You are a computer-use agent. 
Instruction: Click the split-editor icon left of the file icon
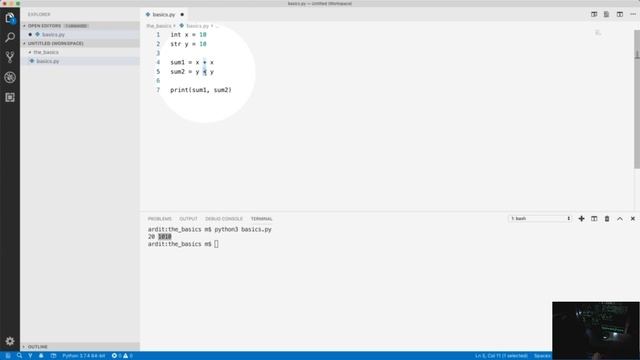point(594,14)
